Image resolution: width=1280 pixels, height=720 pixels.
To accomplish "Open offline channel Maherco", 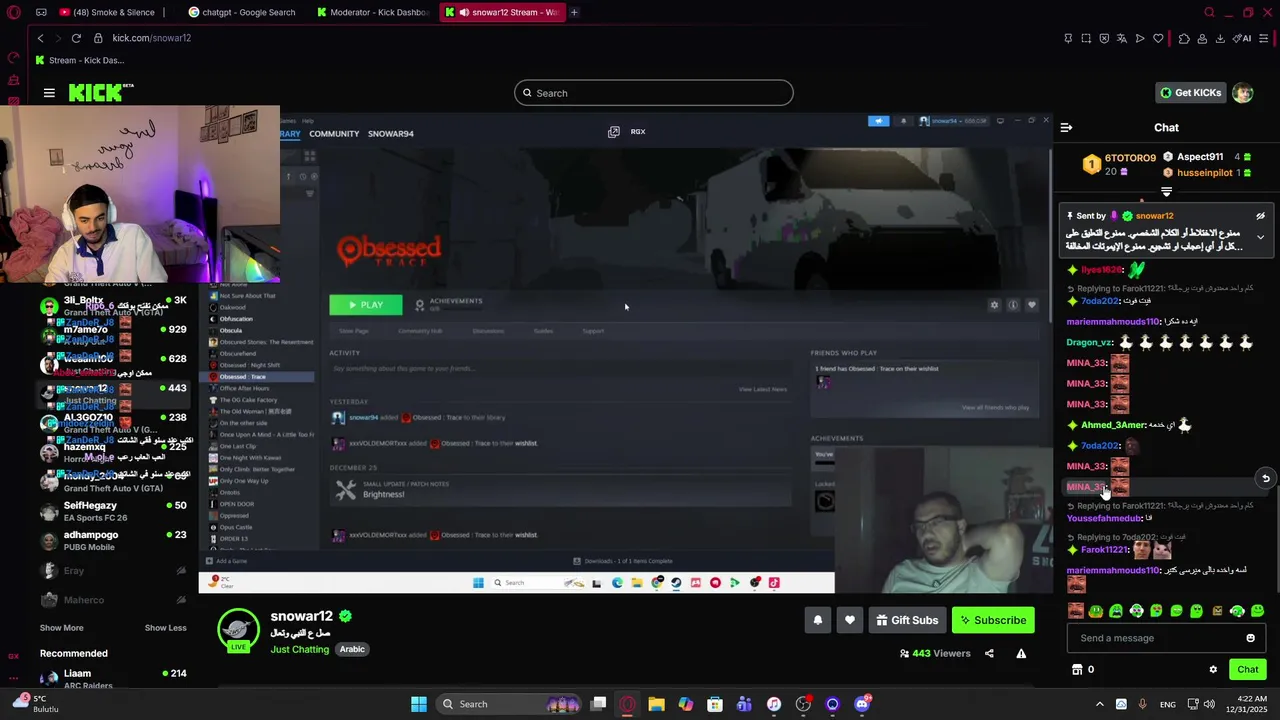I will click(x=112, y=600).
